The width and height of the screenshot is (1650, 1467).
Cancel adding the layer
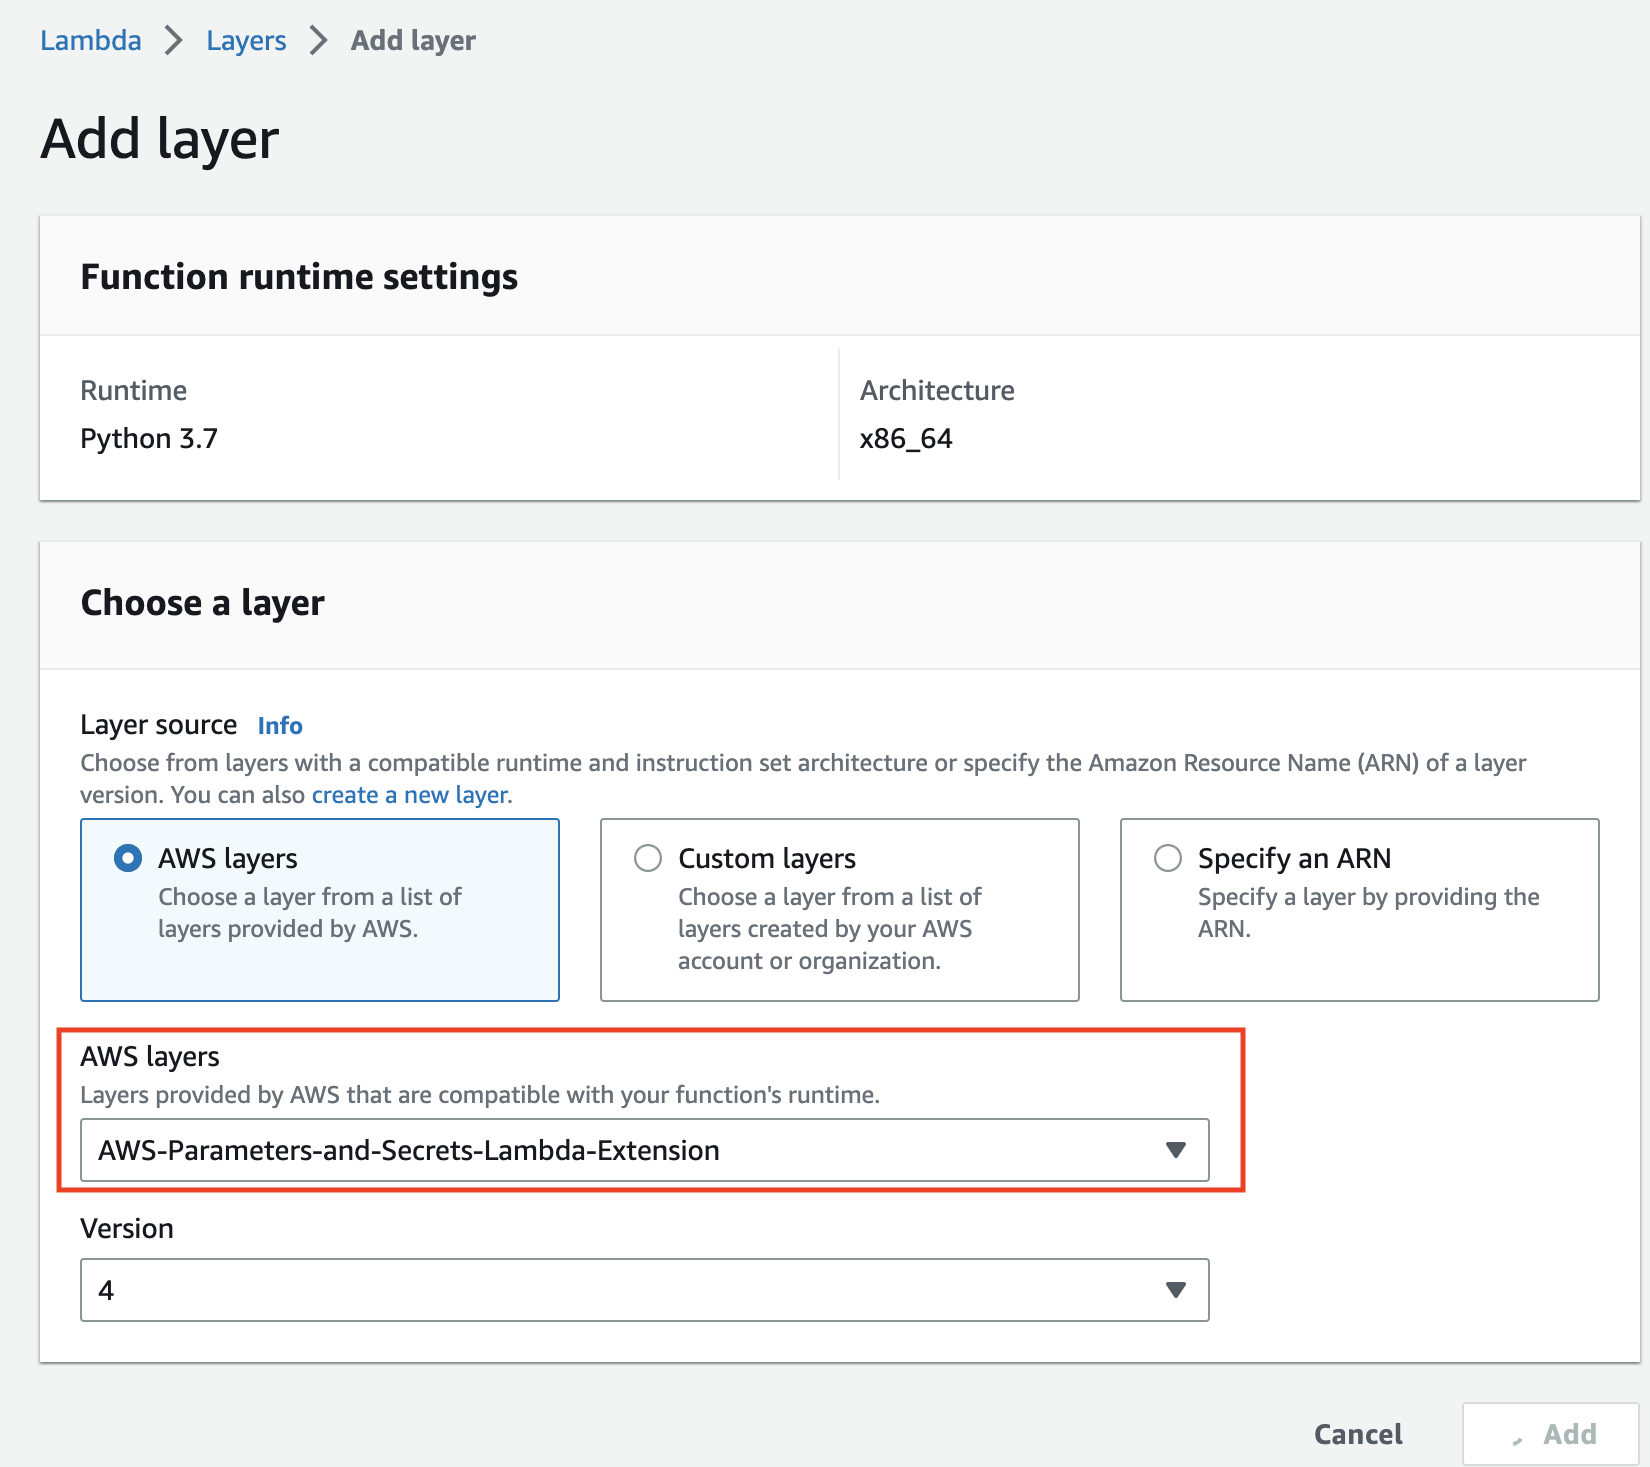(1358, 1434)
